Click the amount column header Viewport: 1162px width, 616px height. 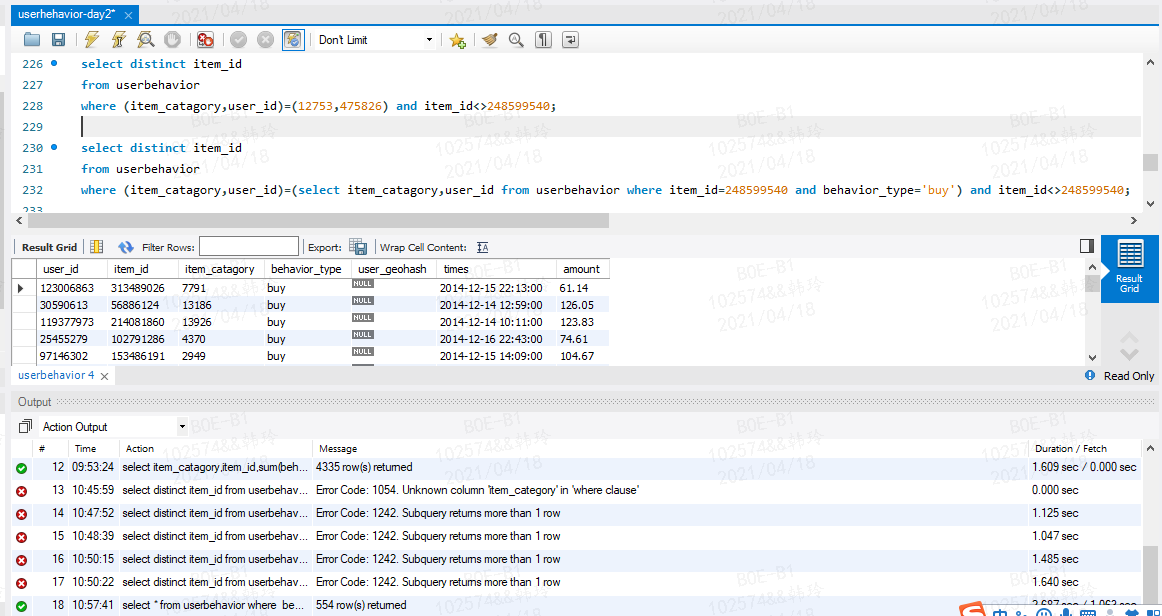tap(583, 269)
